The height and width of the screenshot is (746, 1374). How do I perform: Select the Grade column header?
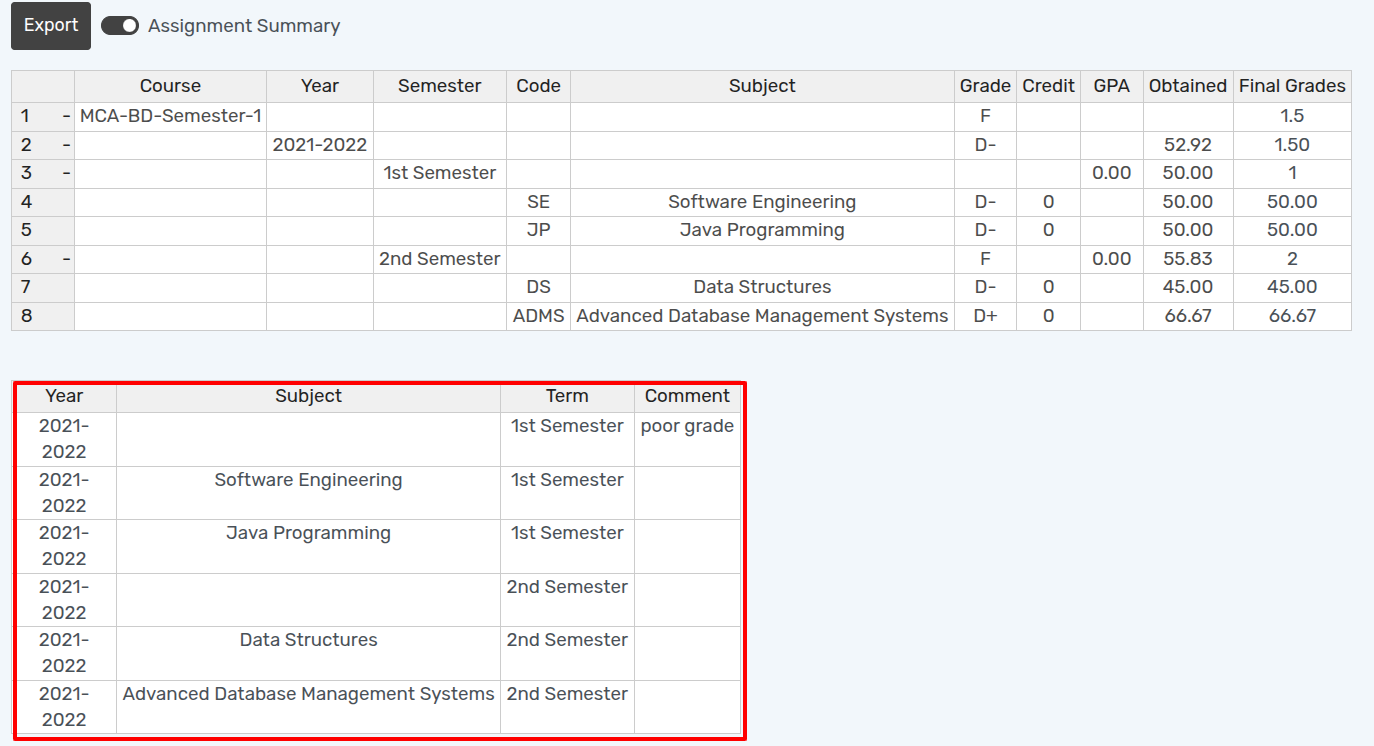985,86
